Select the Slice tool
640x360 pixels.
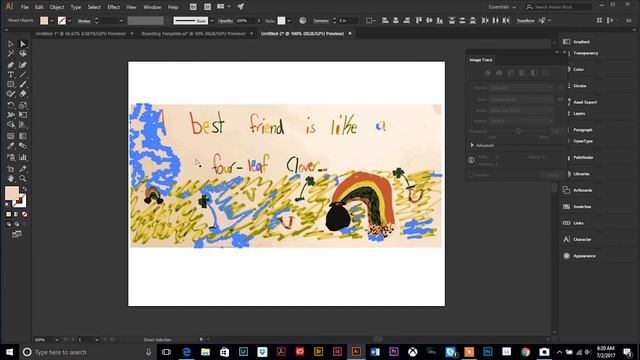pos(23,169)
